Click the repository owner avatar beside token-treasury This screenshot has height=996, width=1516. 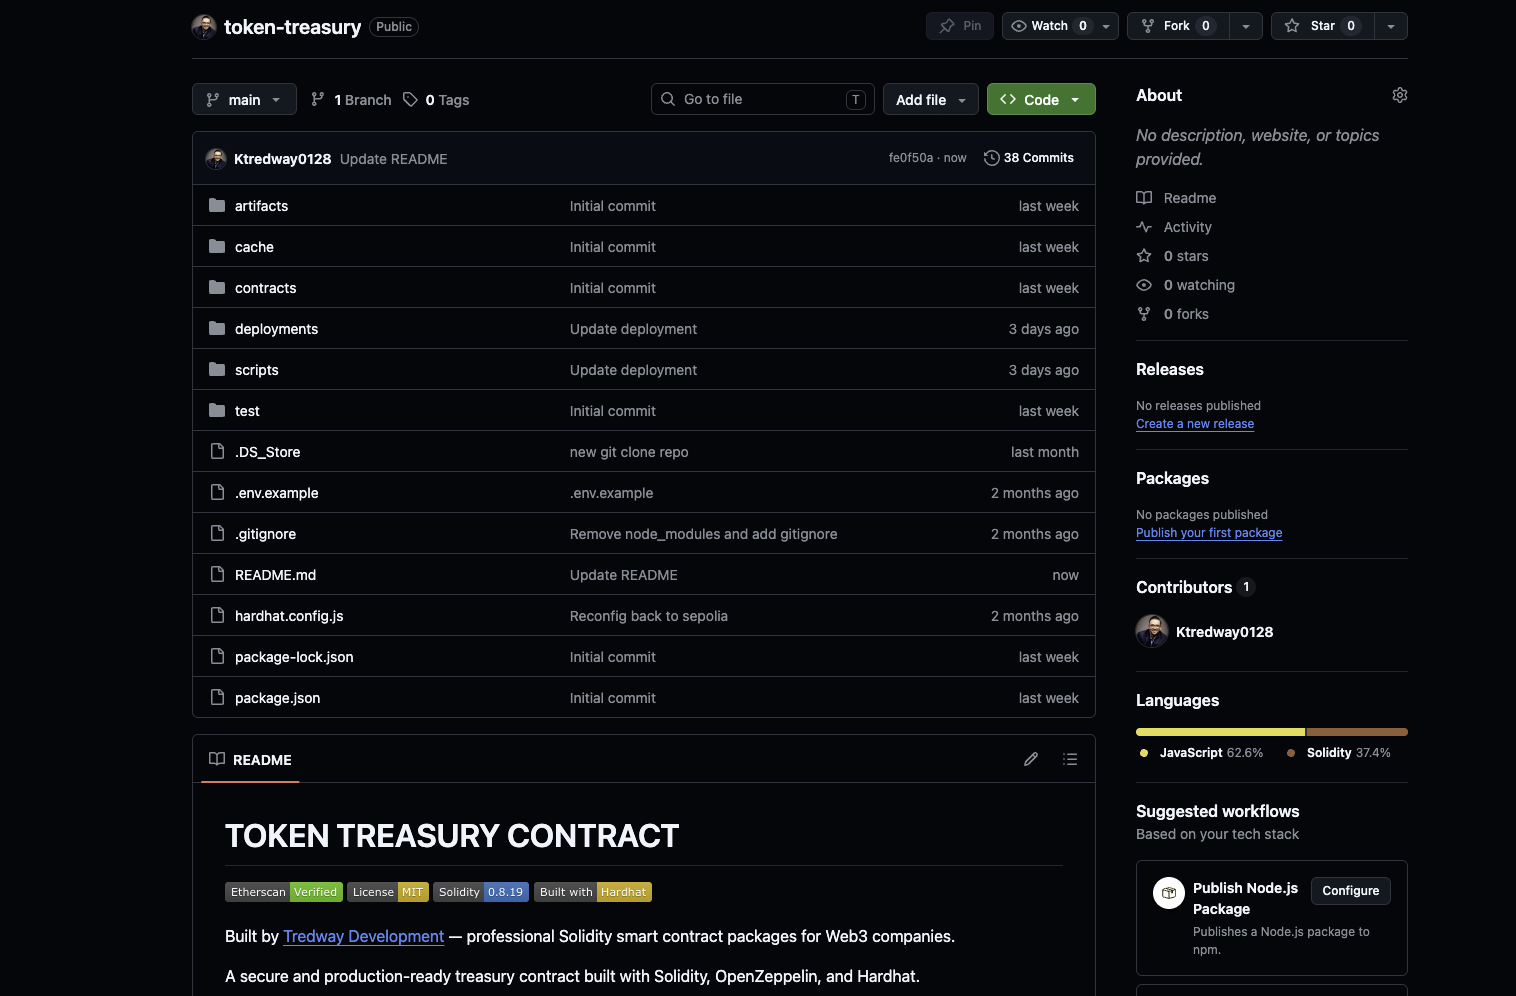204,27
